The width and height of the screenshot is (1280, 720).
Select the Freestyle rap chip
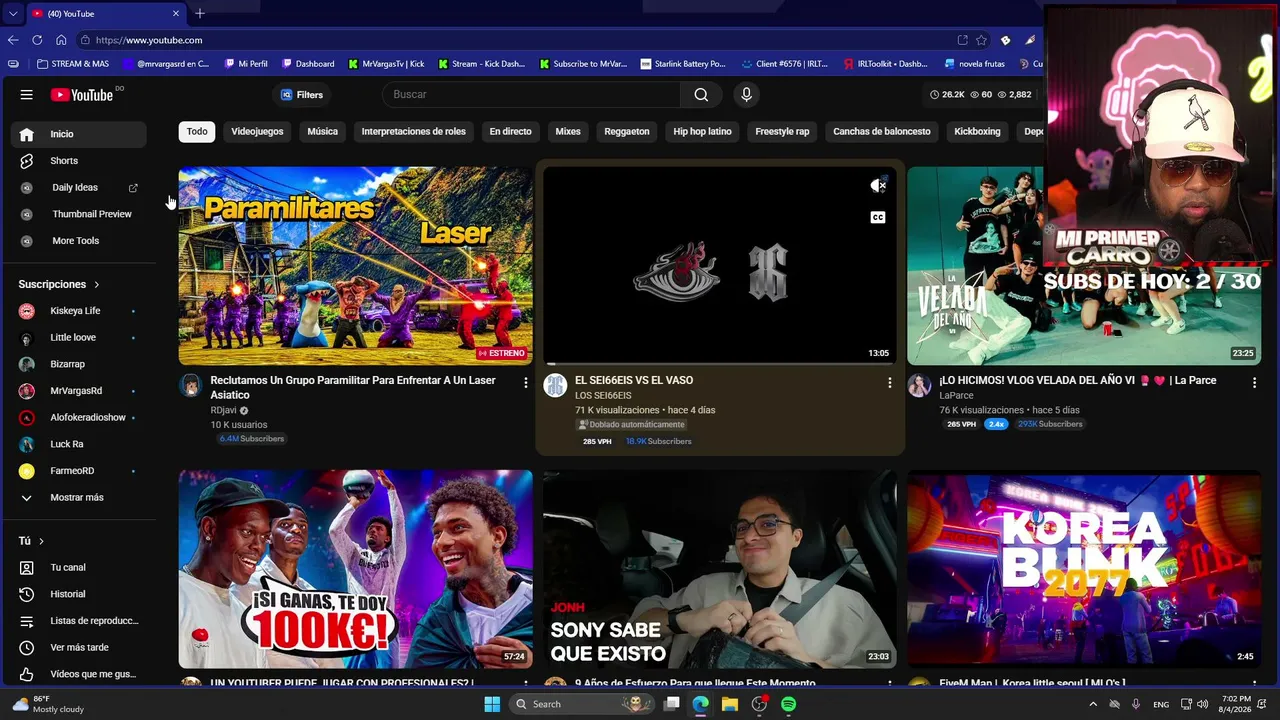click(x=782, y=132)
